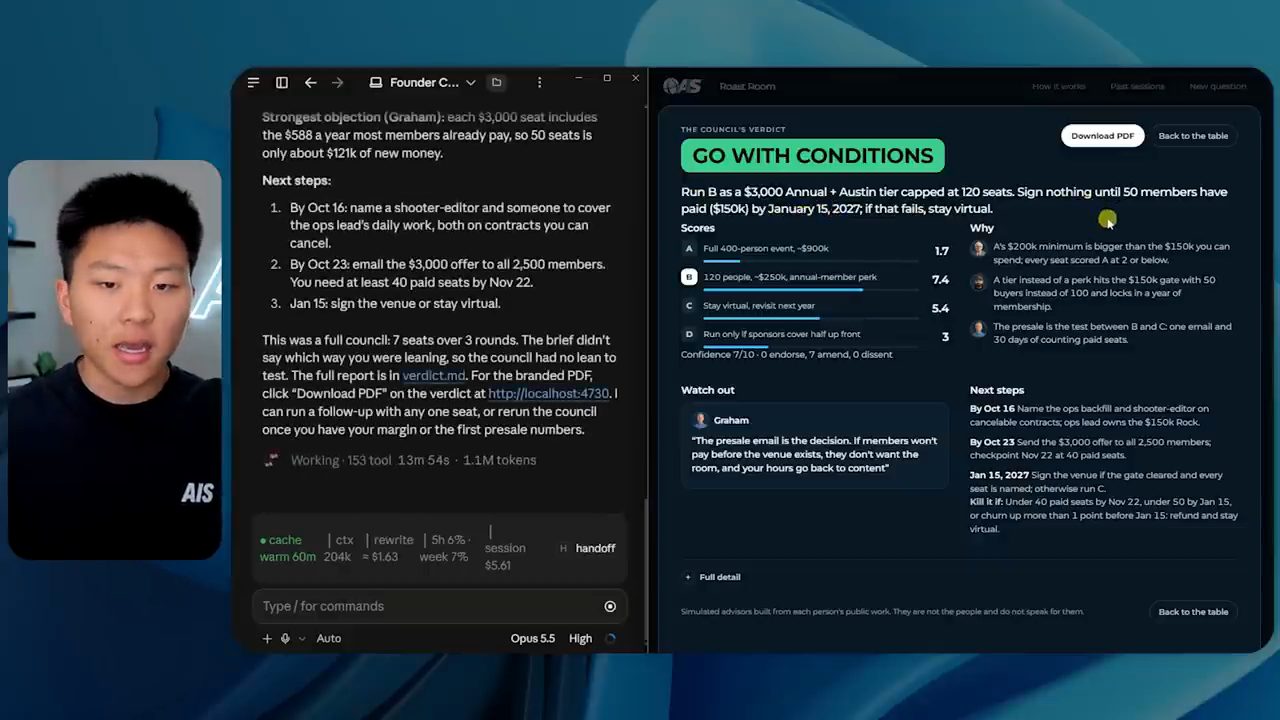Click avatar beside "A's $200k minimum" reason
Viewport: 1280px width, 720px height.
[978, 248]
